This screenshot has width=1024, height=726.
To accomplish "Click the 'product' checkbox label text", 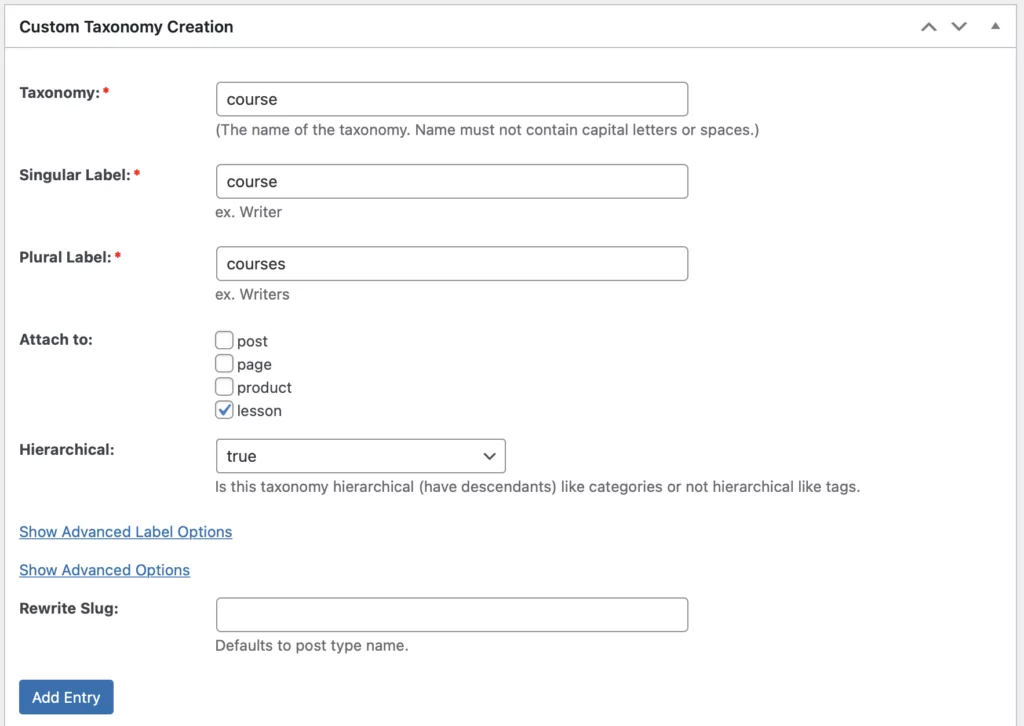I will coord(264,388).
